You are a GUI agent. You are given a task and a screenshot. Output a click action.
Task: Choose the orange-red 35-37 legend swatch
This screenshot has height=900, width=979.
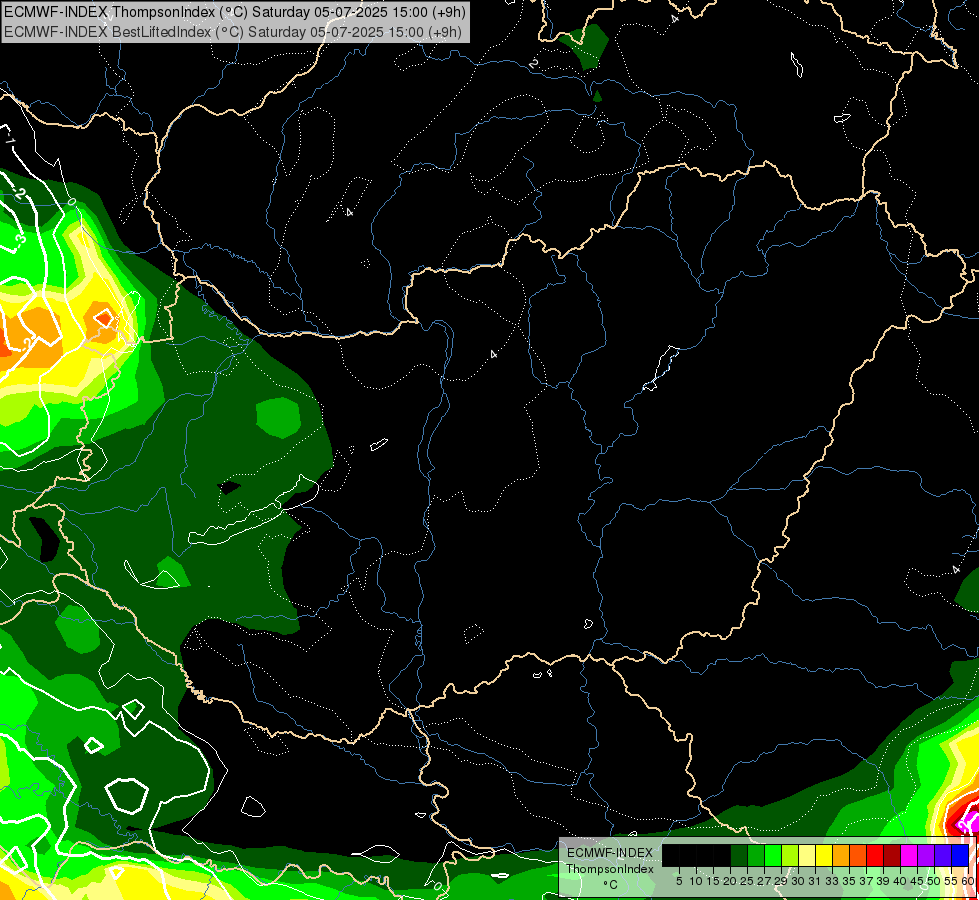858,855
